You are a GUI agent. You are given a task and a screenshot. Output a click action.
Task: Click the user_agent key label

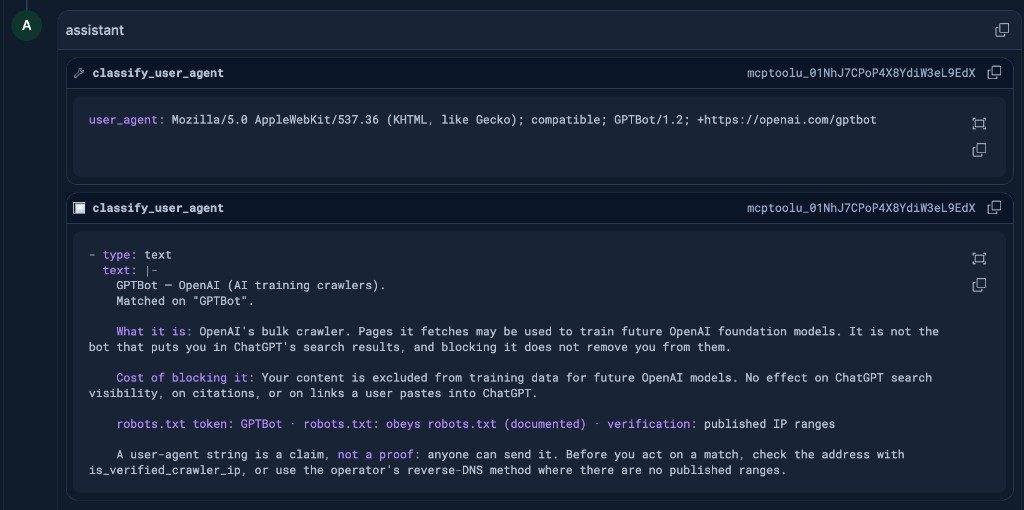(123, 120)
